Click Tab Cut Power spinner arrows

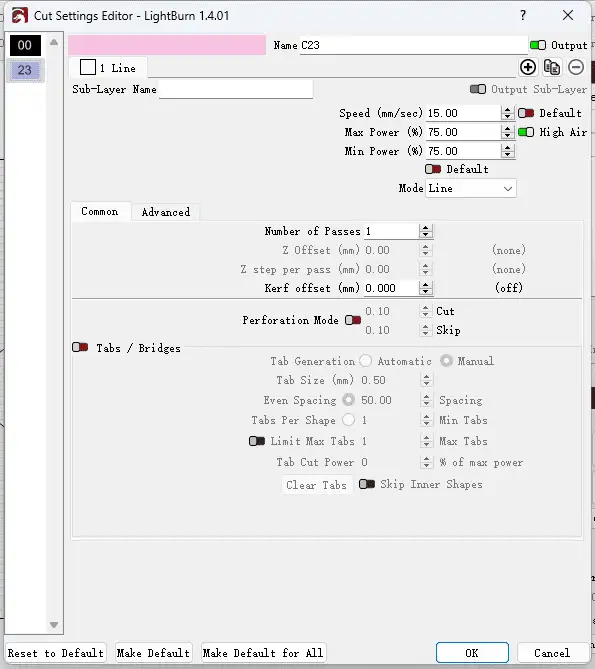click(x=427, y=462)
